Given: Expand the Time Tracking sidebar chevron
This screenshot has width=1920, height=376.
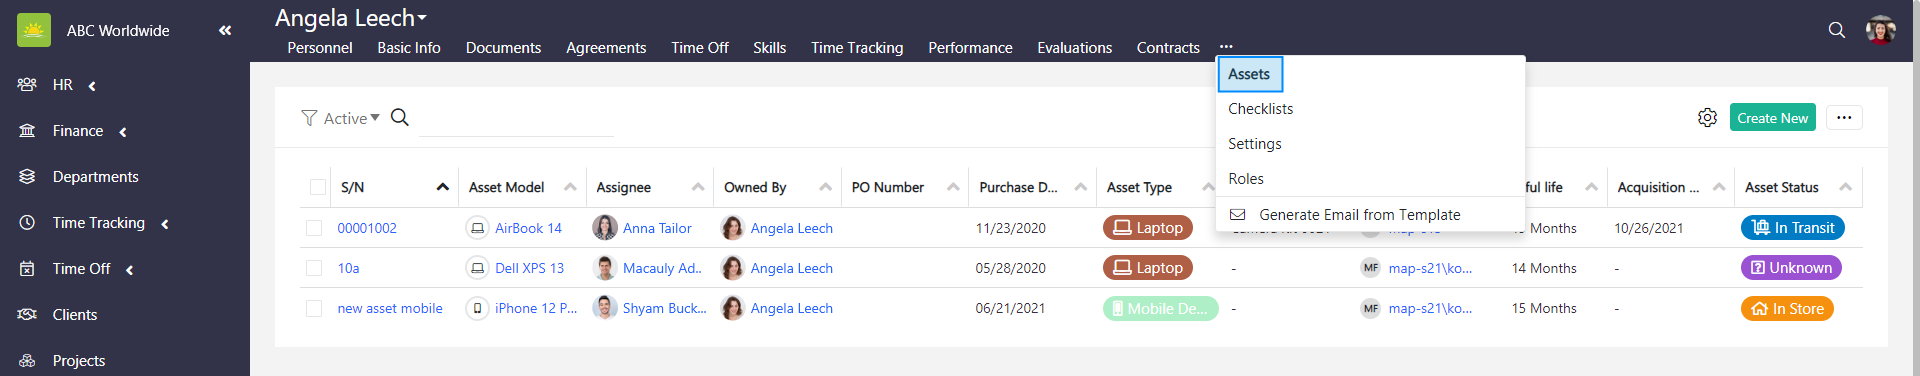Looking at the screenshot, I should [164, 224].
